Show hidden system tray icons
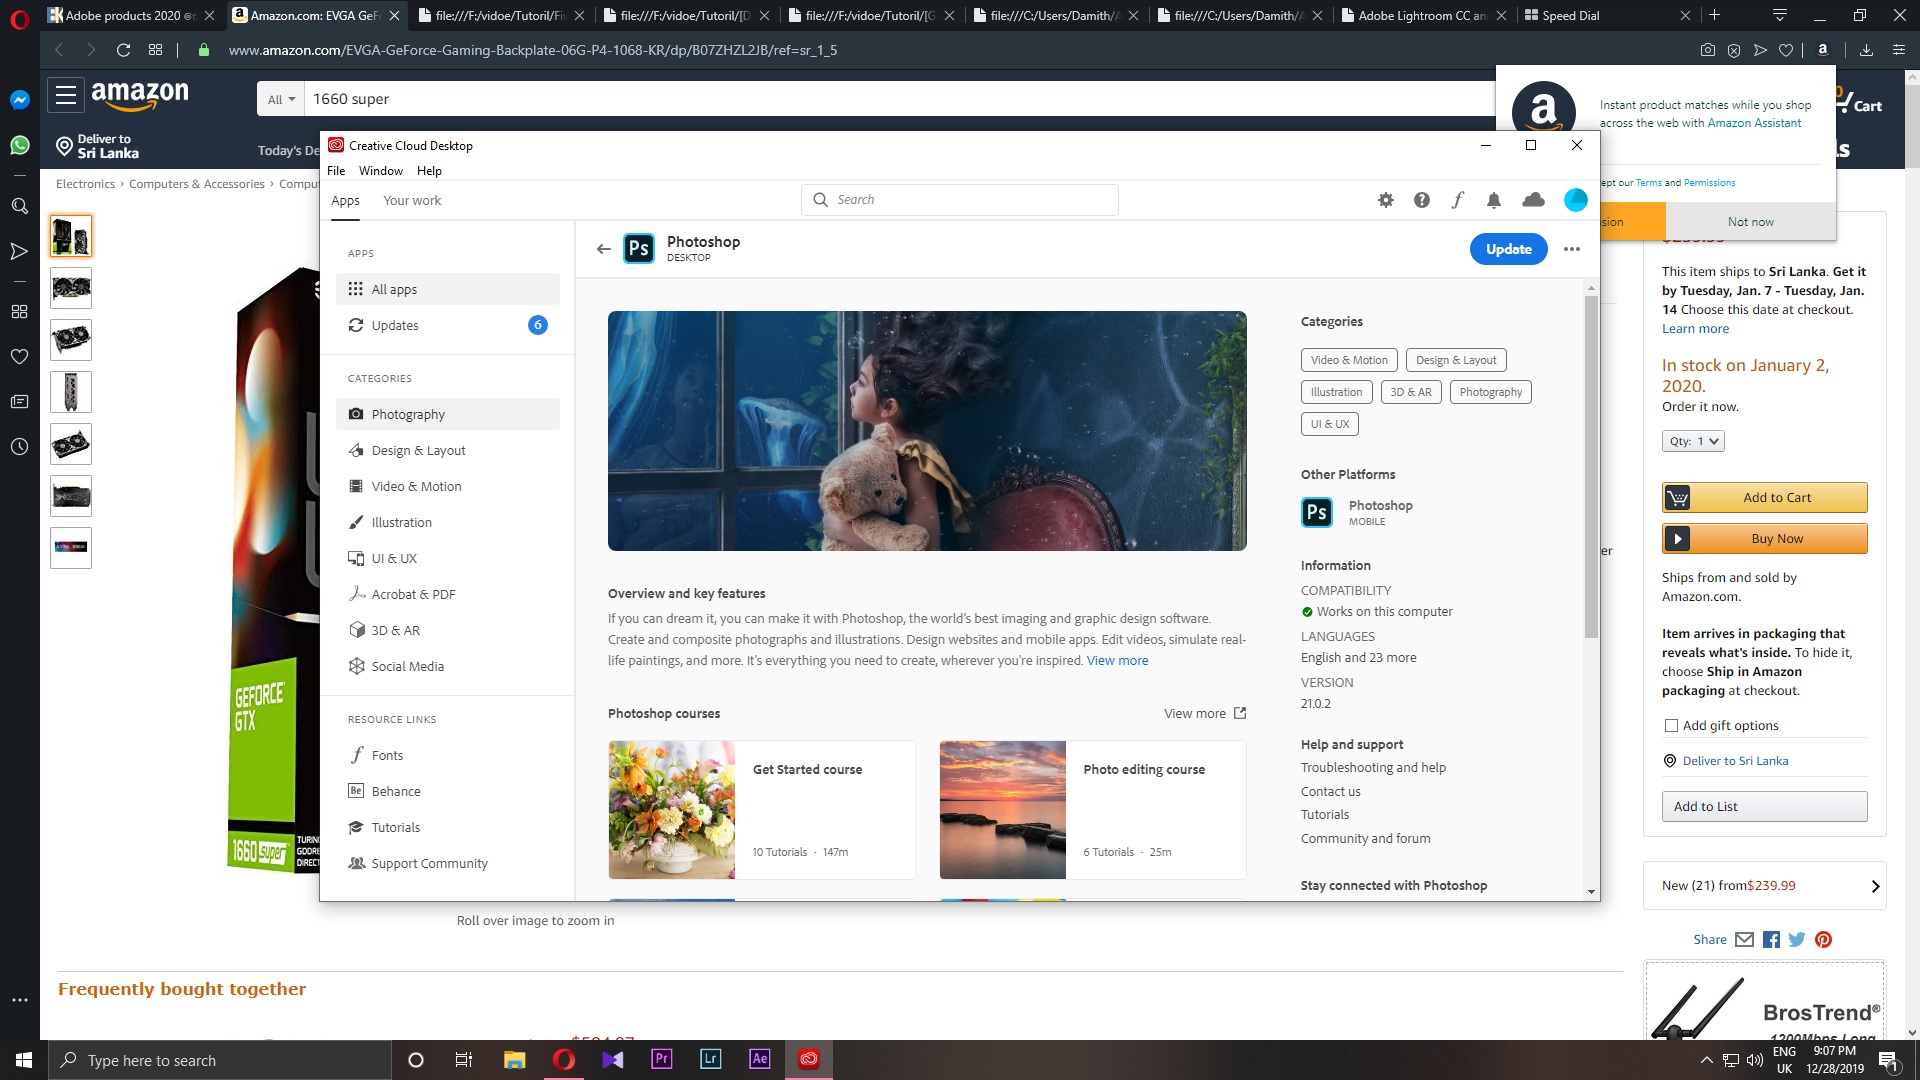Image resolution: width=1920 pixels, height=1080 pixels. pos(1706,1060)
